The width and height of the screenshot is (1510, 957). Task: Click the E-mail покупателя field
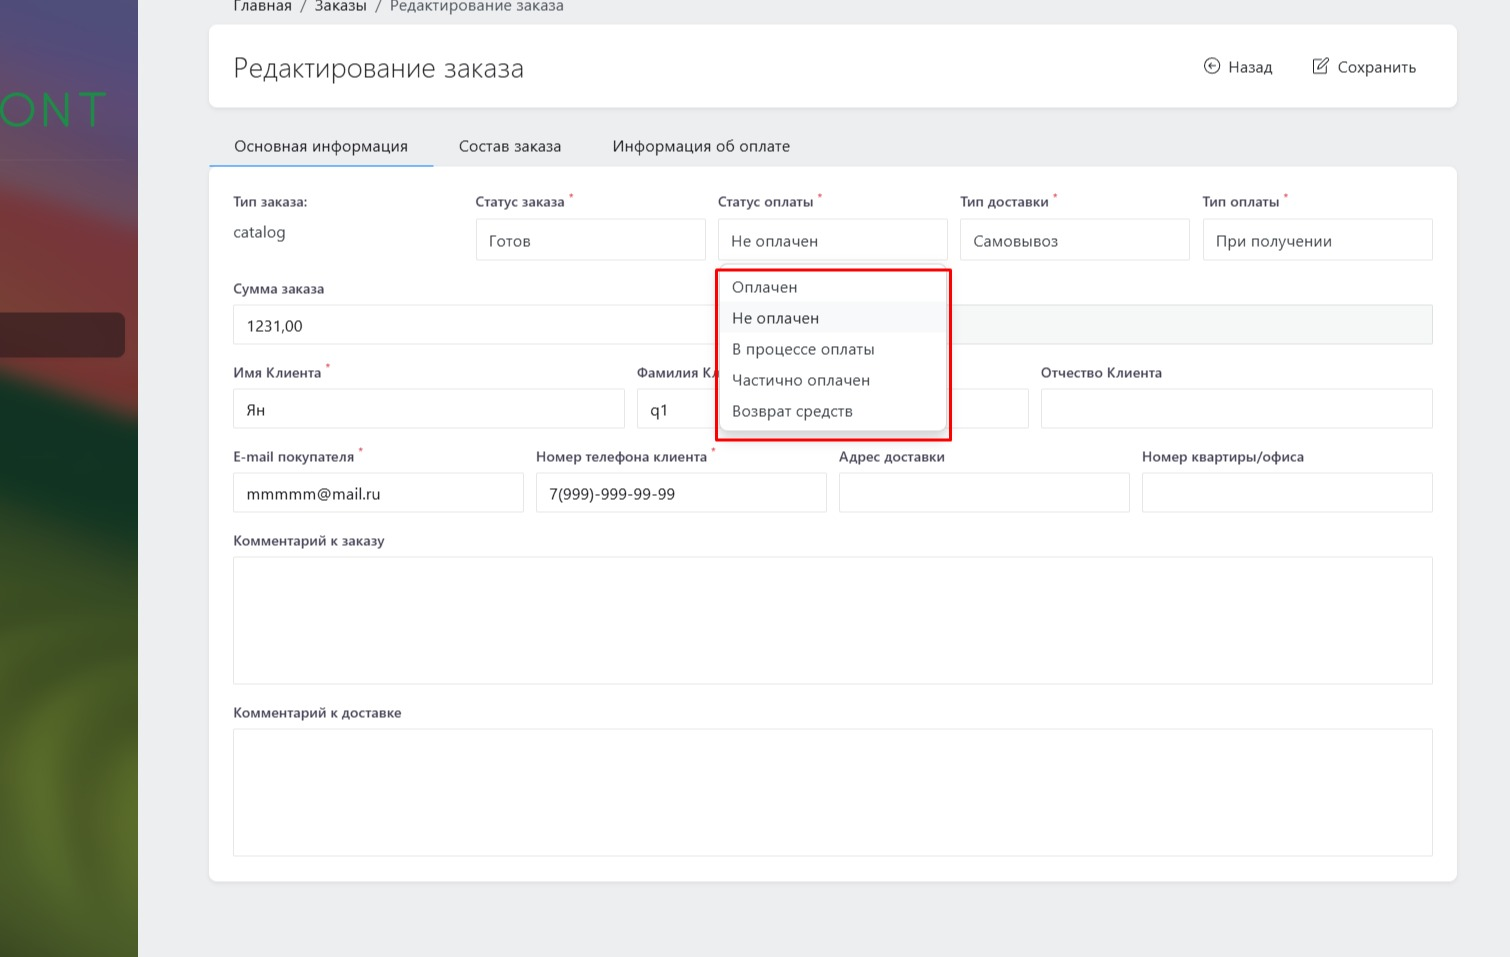pyautogui.click(x=378, y=493)
